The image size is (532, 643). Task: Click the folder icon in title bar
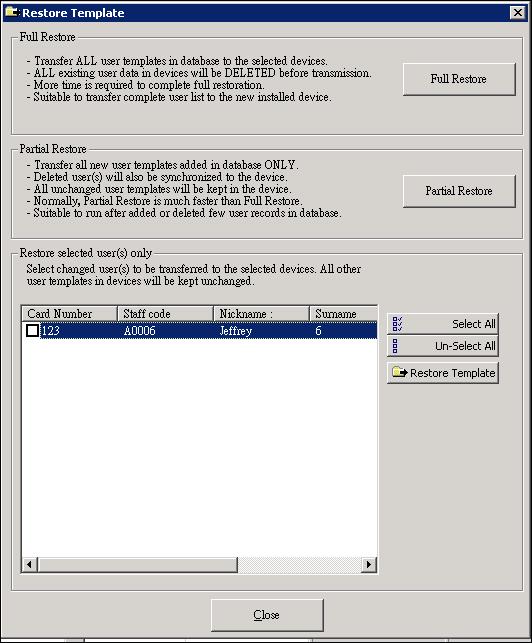click(x=11, y=12)
